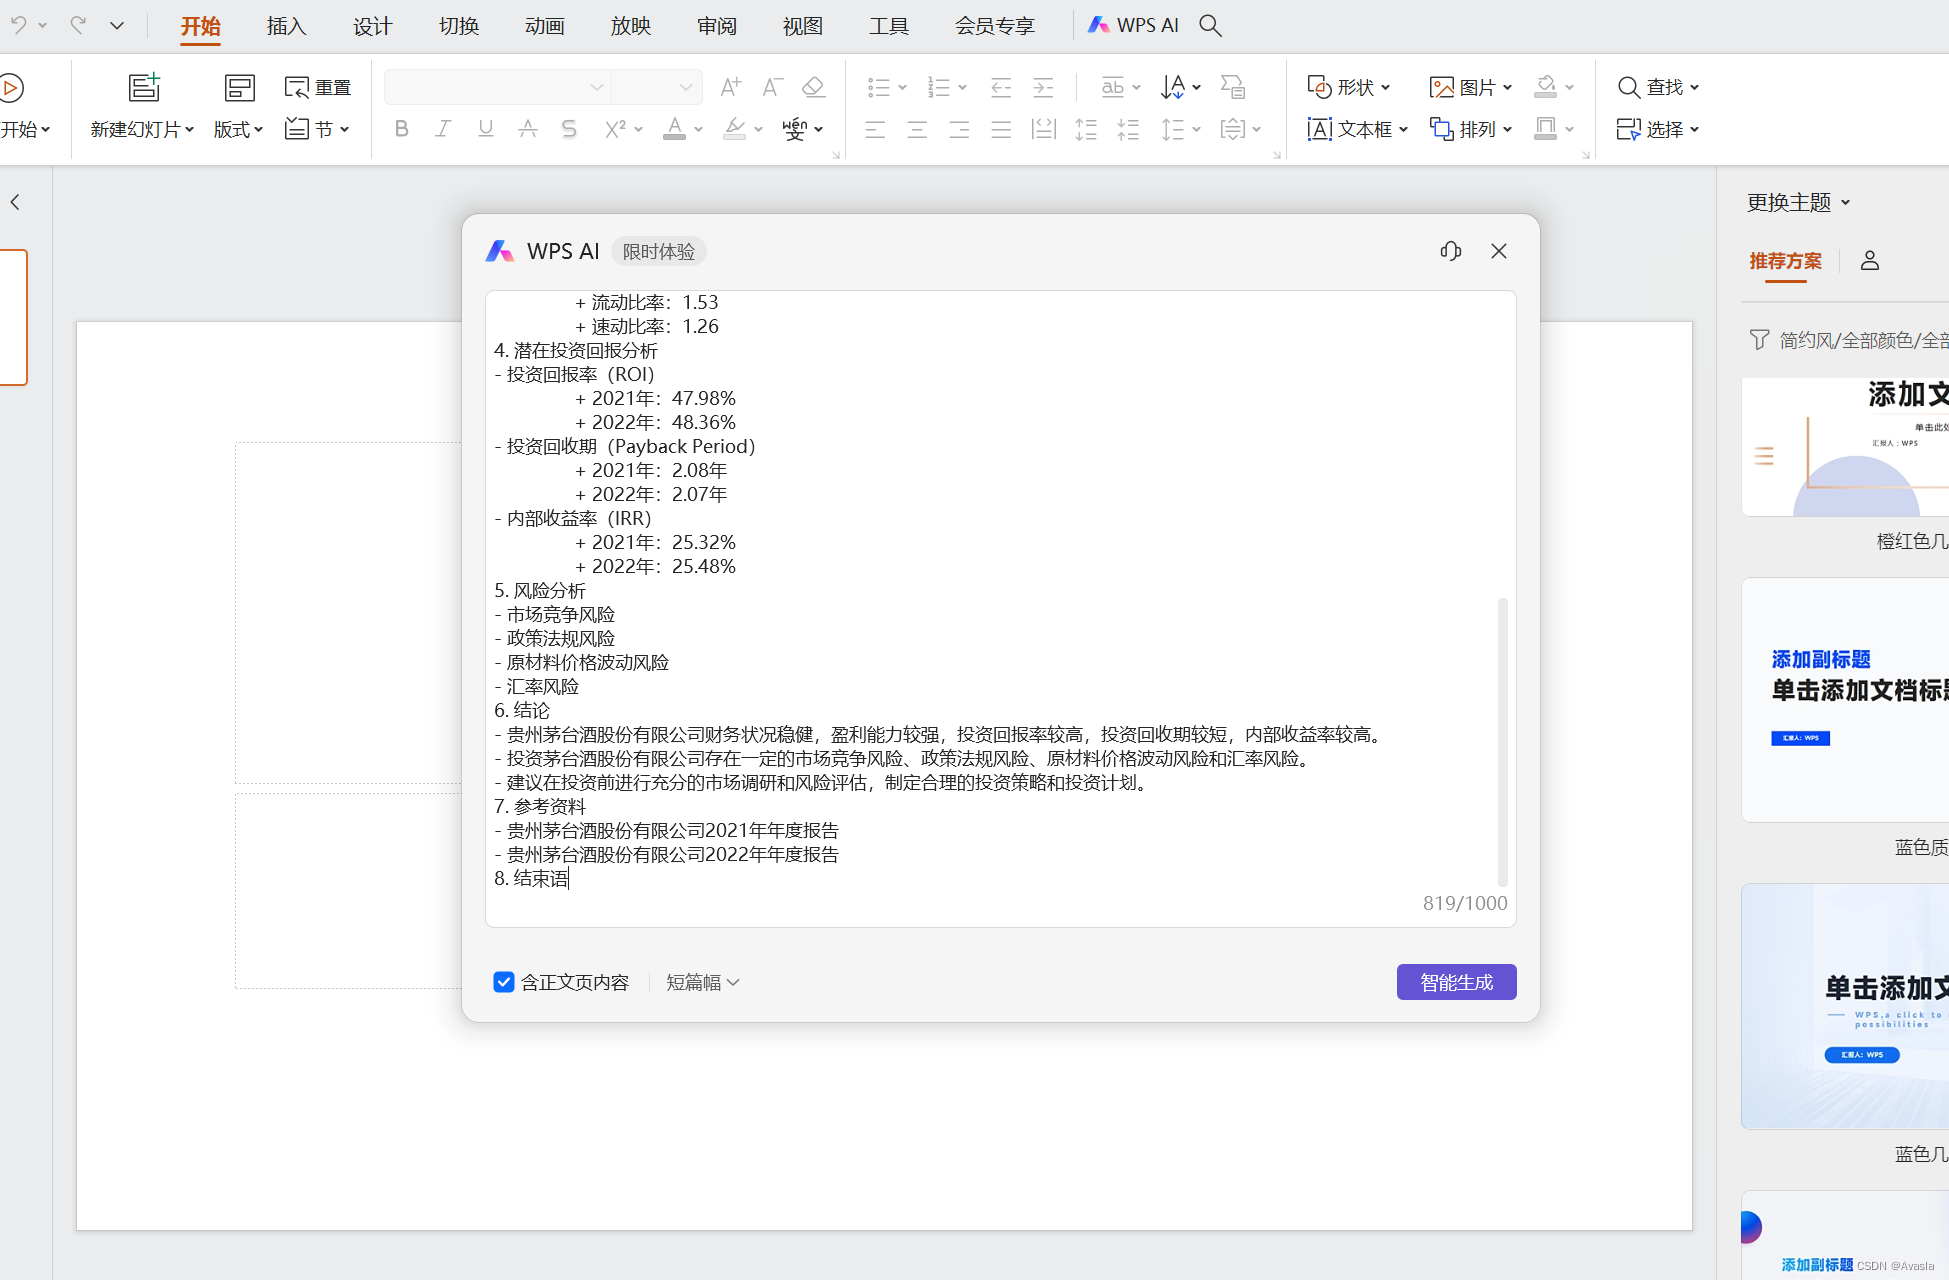
Task: Click the 限时体验 badge in dialog header
Action: [x=658, y=251]
